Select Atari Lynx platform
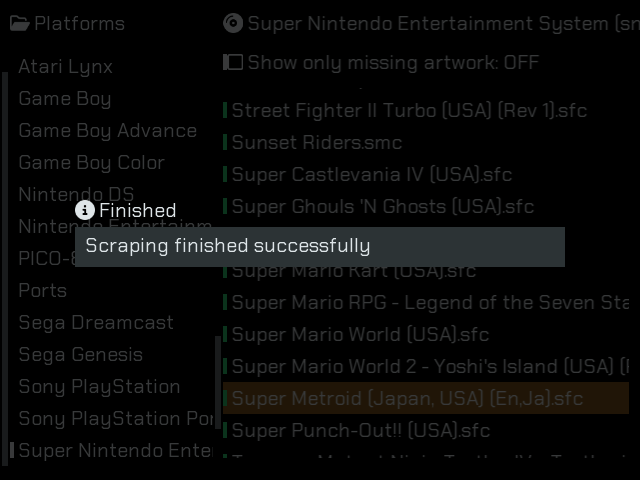 pos(65,66)
